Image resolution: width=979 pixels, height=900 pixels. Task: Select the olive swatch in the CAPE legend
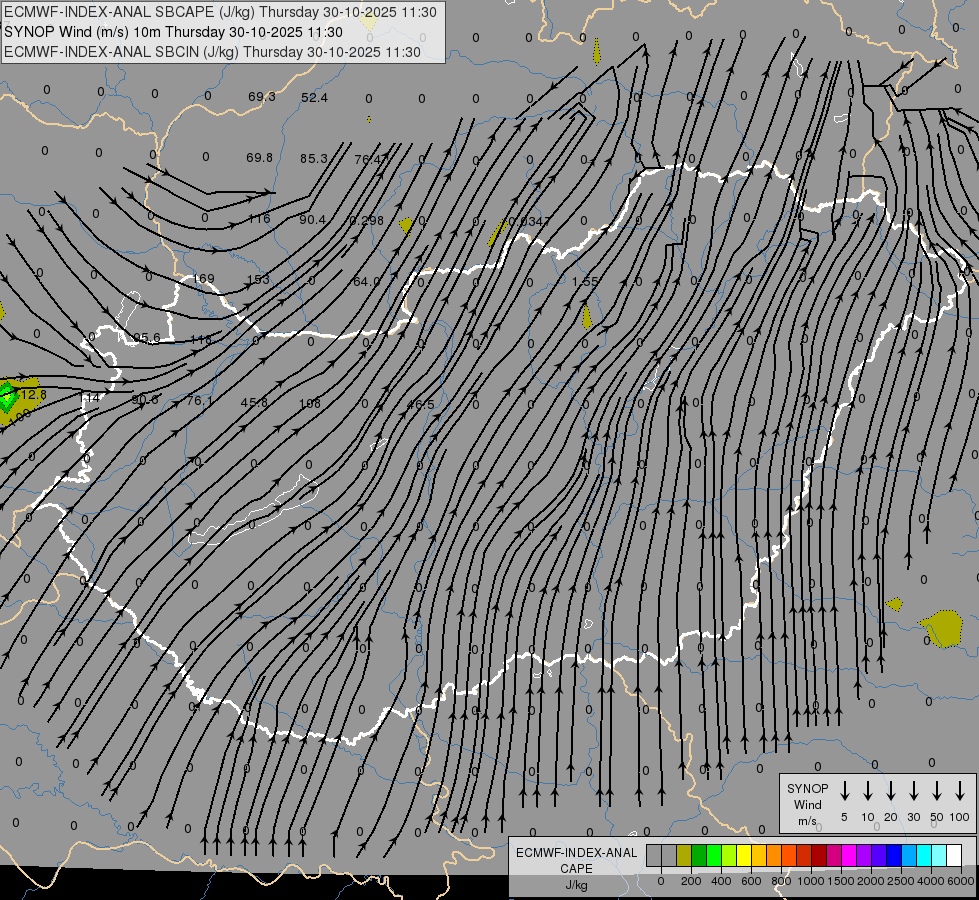click(684, 856)
